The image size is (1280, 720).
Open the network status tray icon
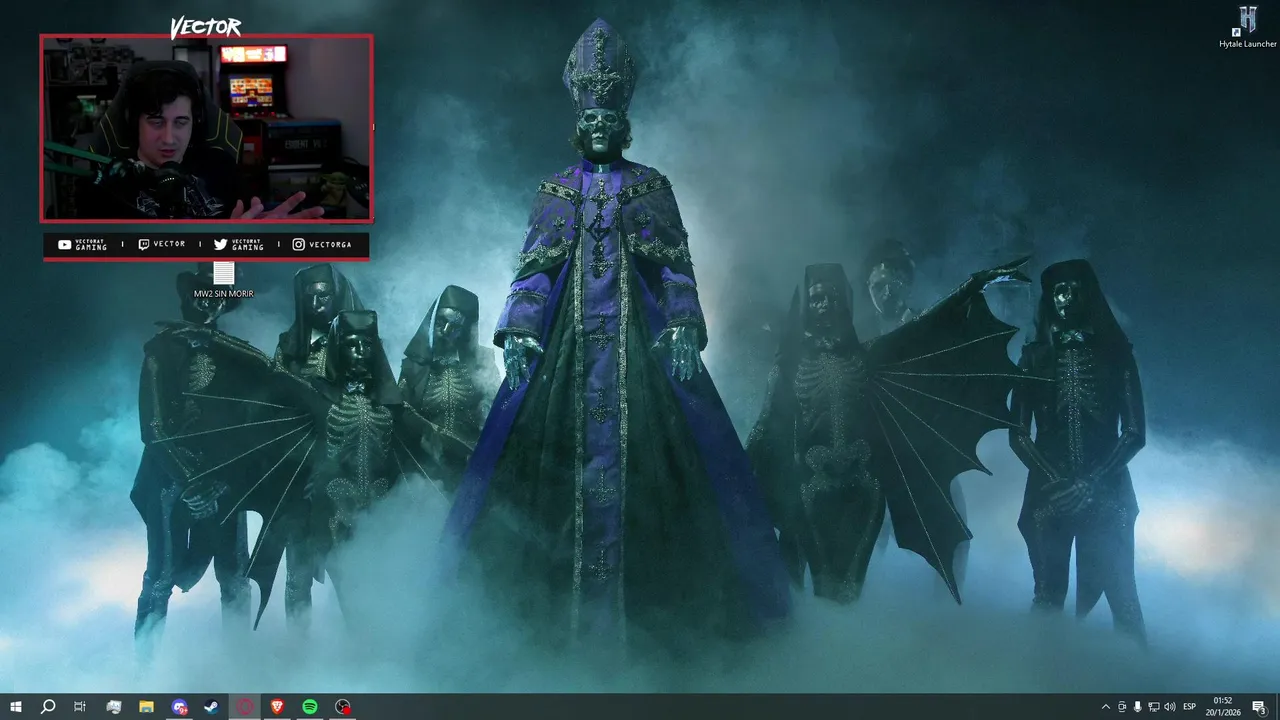1154,707
